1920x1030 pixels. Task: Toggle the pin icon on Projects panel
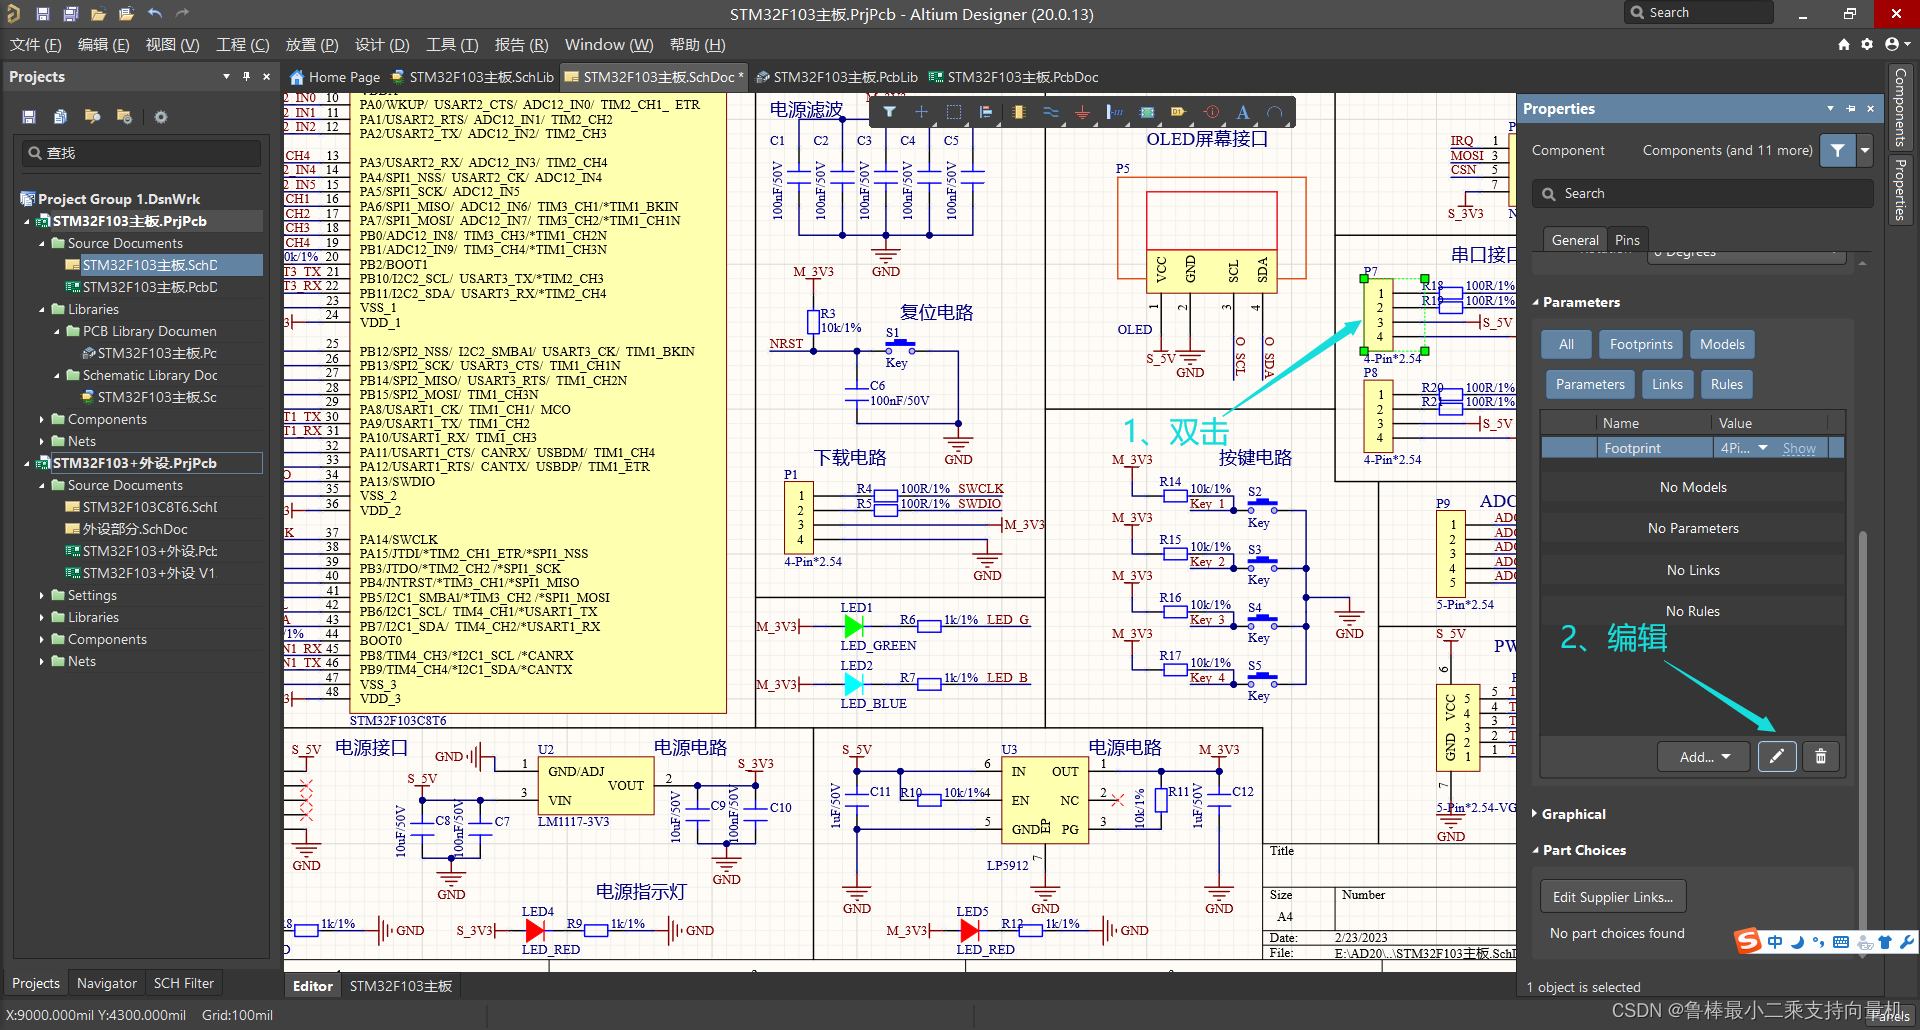pyautogui.click(x=246, y=76)
